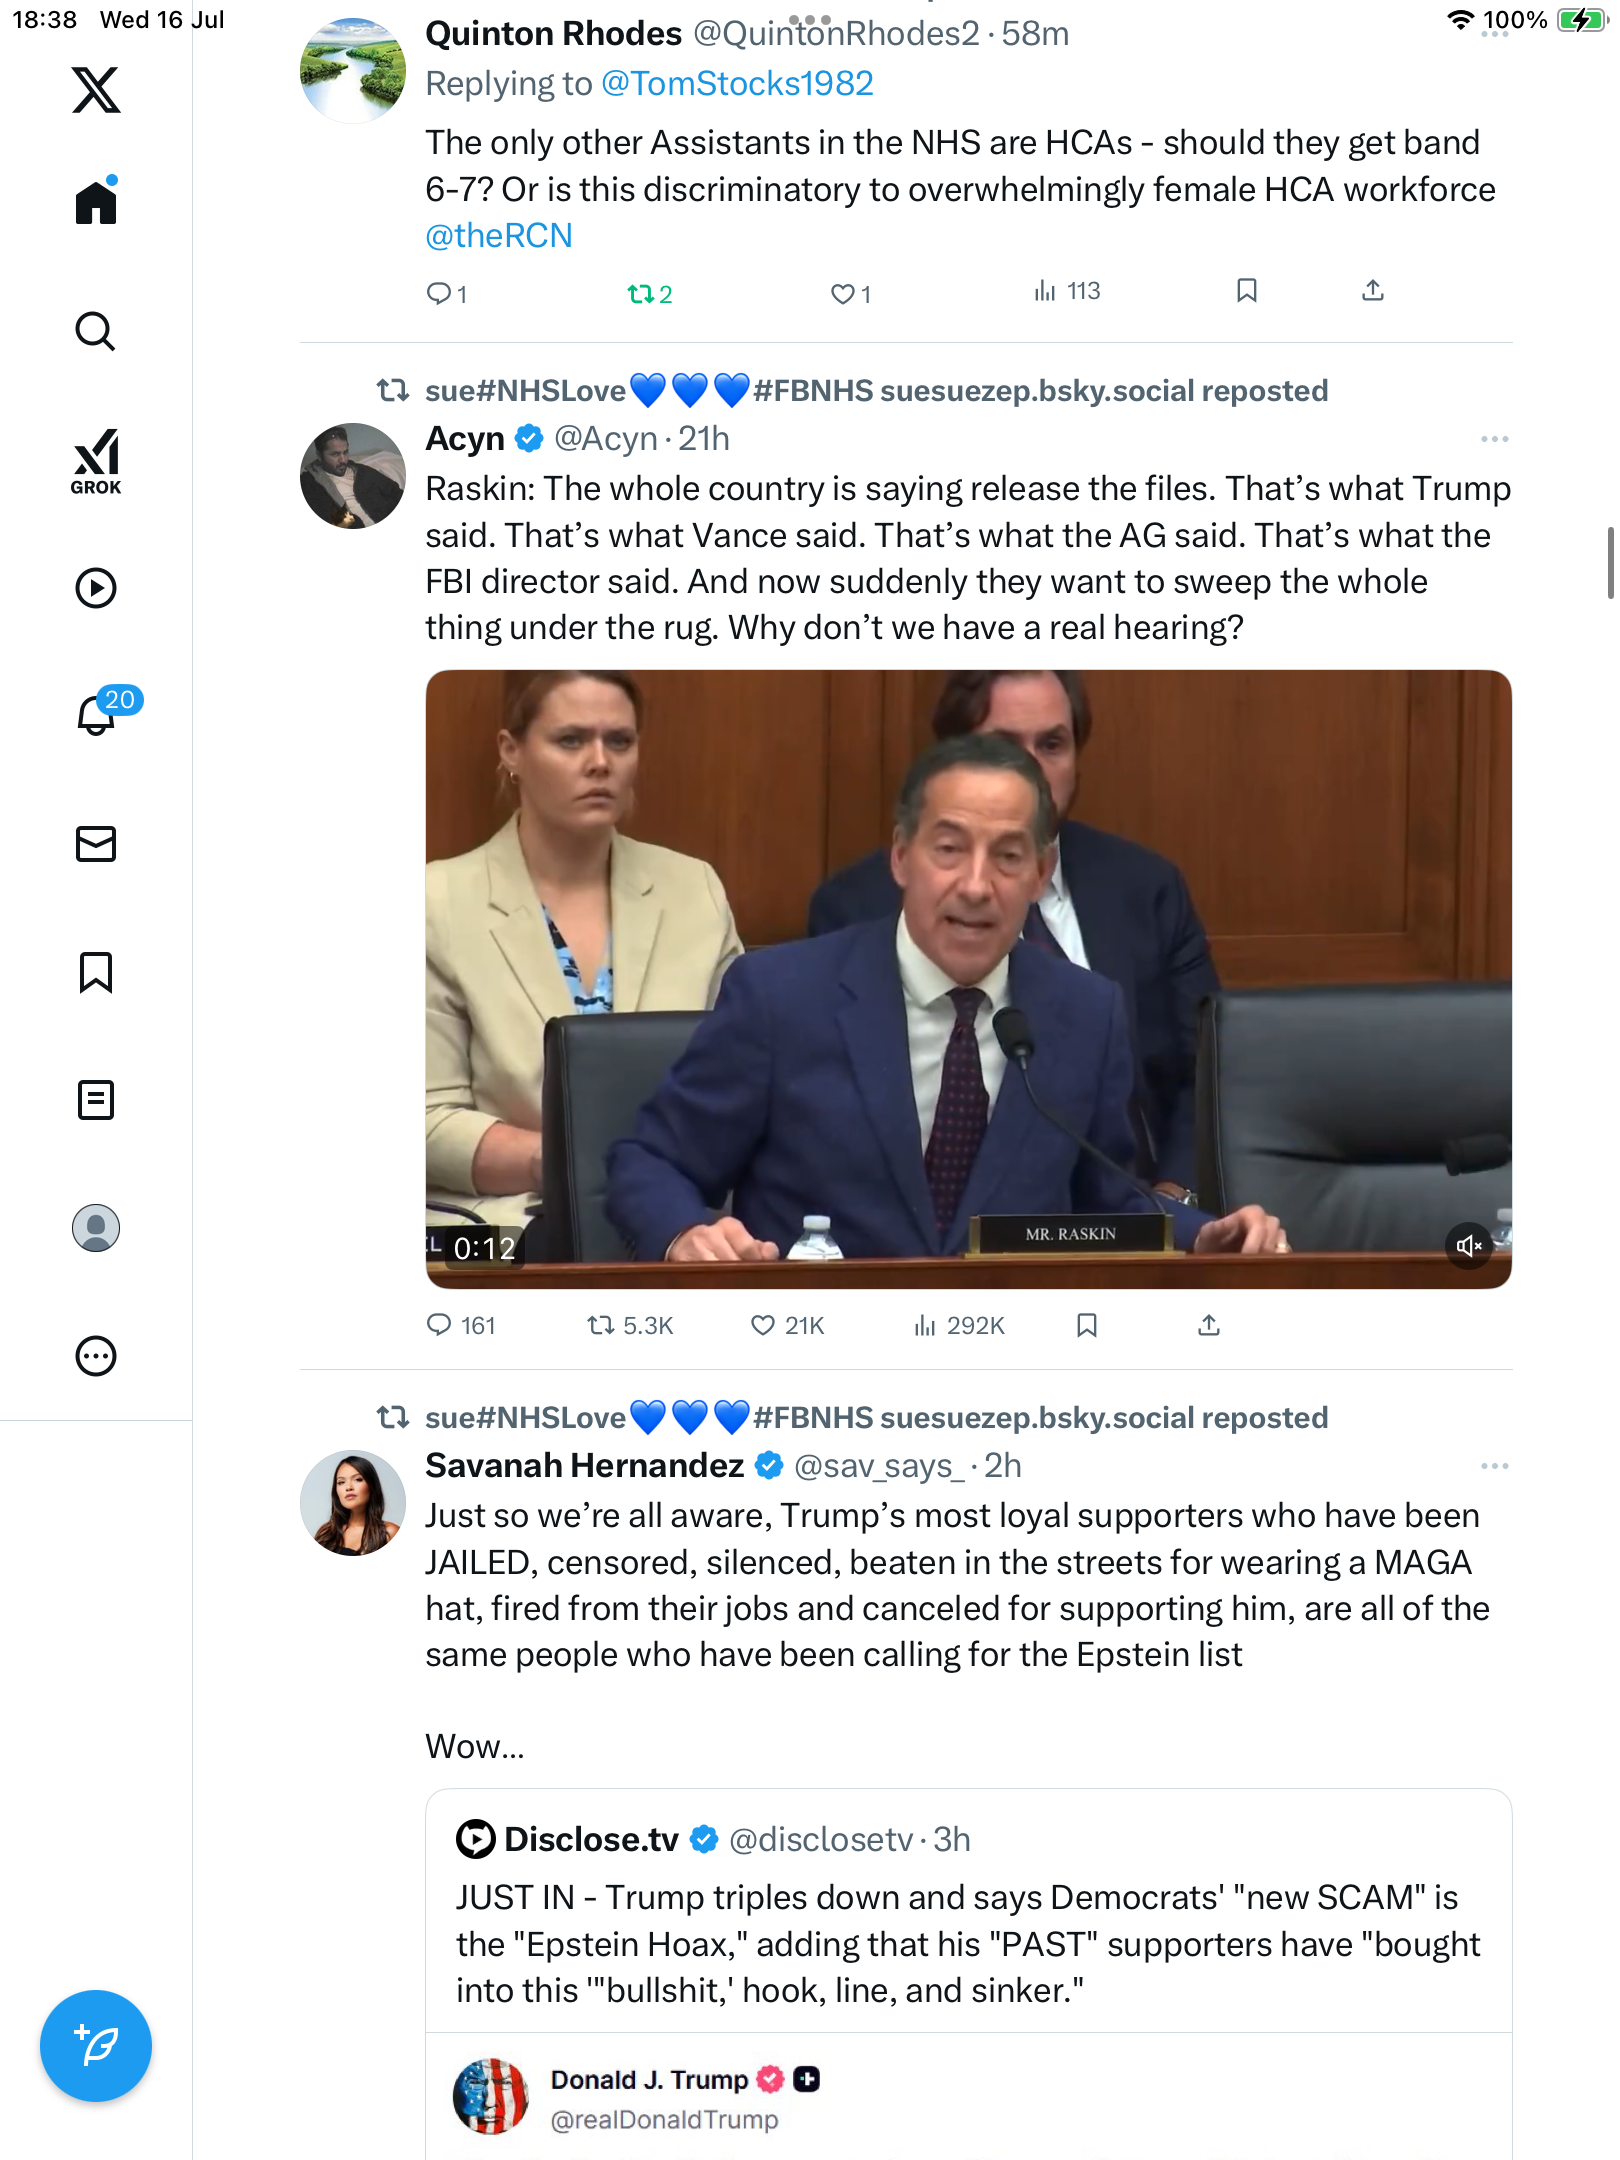
Task: Open more options on Acyn's post
Action: tap(1494, 439)
